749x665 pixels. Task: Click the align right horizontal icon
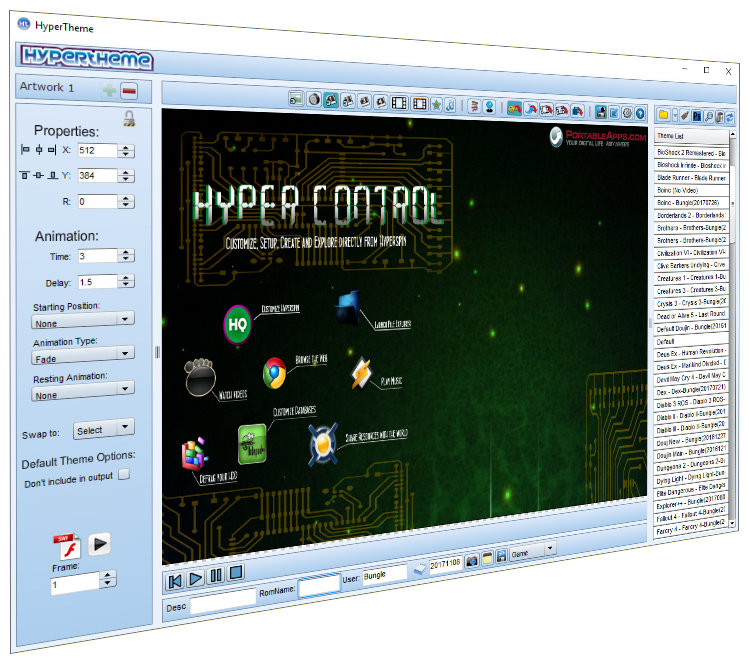(52, 150)
